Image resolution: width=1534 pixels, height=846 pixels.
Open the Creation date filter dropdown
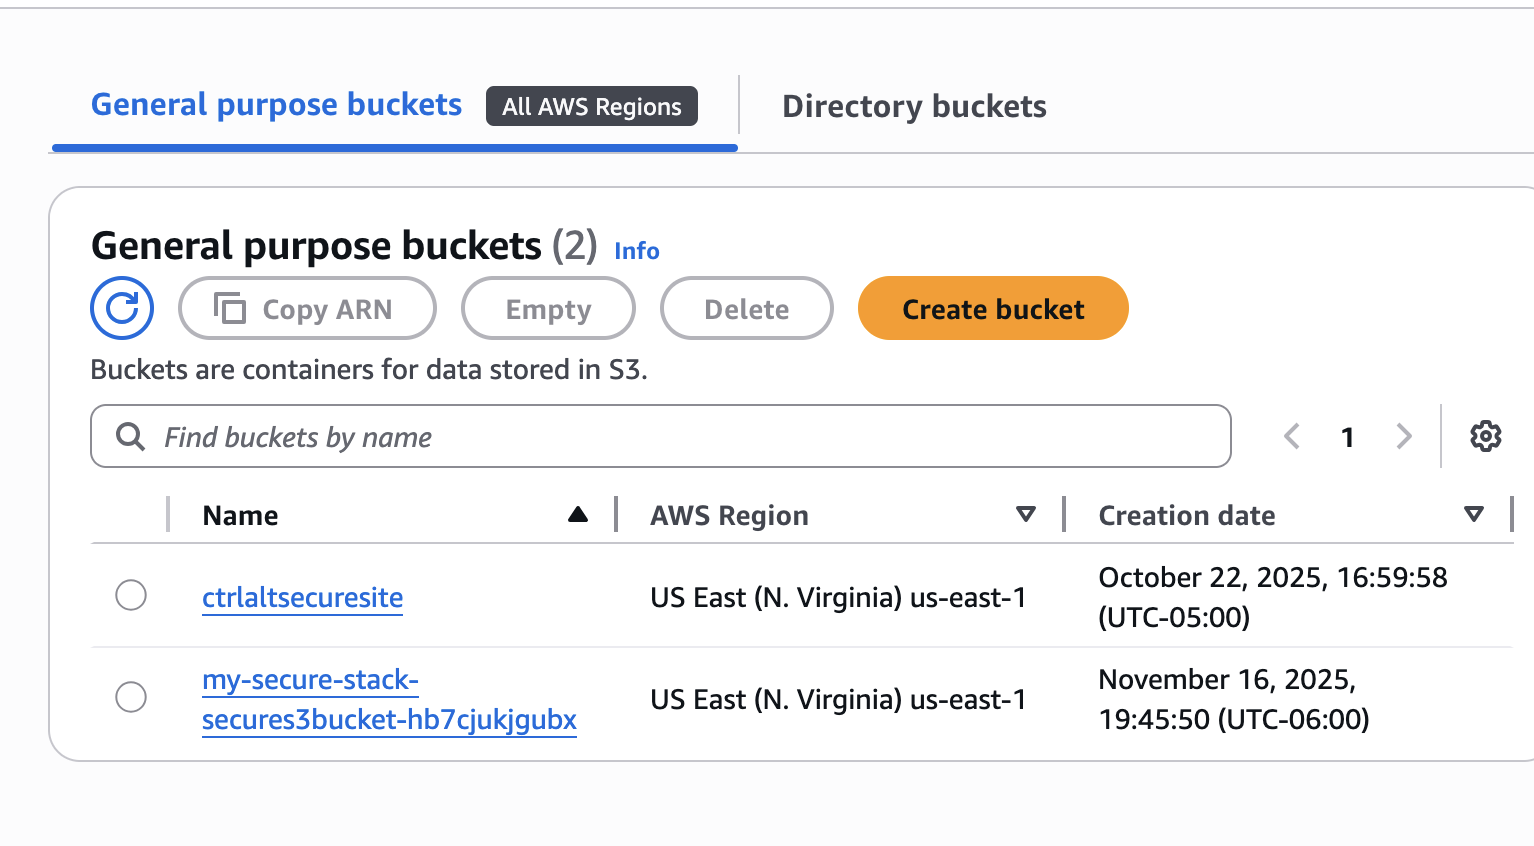pyautogui.click(x=1473, y=514)
